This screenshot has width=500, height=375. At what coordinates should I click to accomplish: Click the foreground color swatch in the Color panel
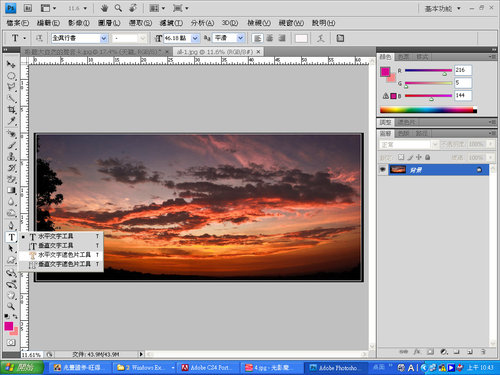pyautogui.click(x=385, y=71)
